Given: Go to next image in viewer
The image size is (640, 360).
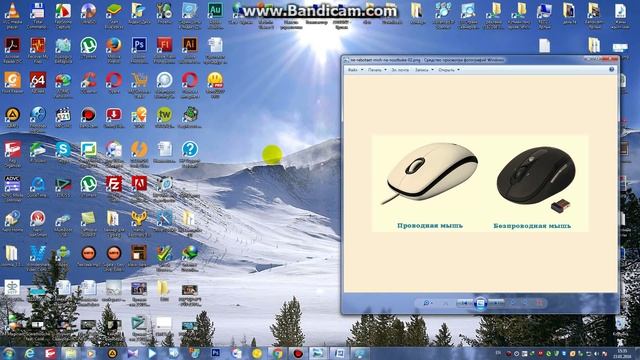Looking at the screenshot, I should pyautogui.click(x=496, y=303).
